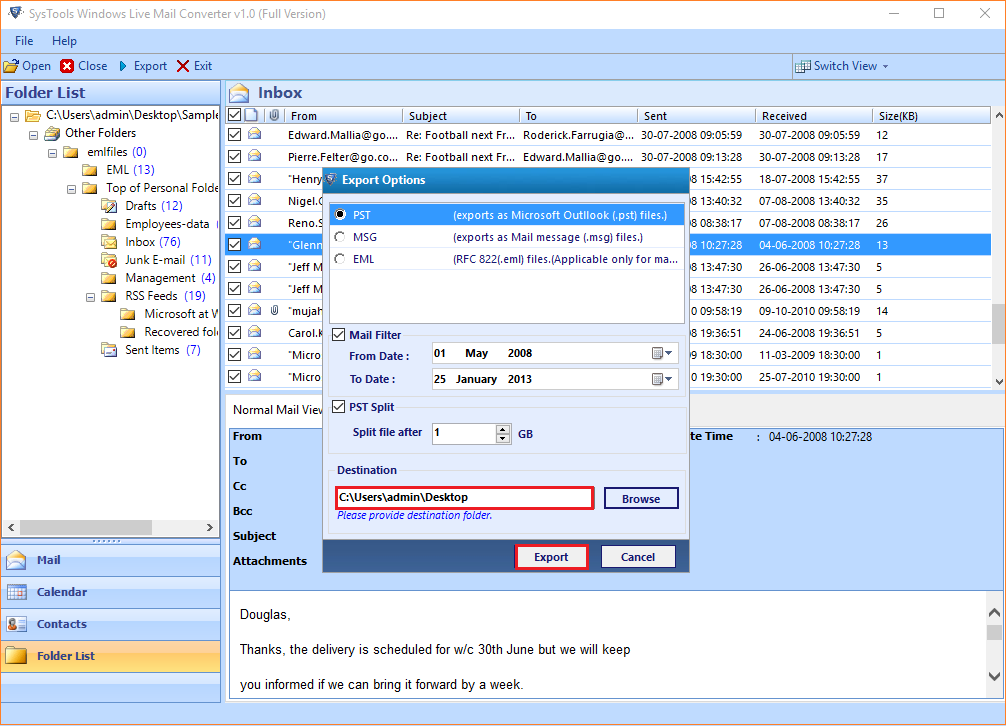The height and width of the screenshot is (726, 1006).
Task: Select the PST export radio button
Action: [340, 214]
